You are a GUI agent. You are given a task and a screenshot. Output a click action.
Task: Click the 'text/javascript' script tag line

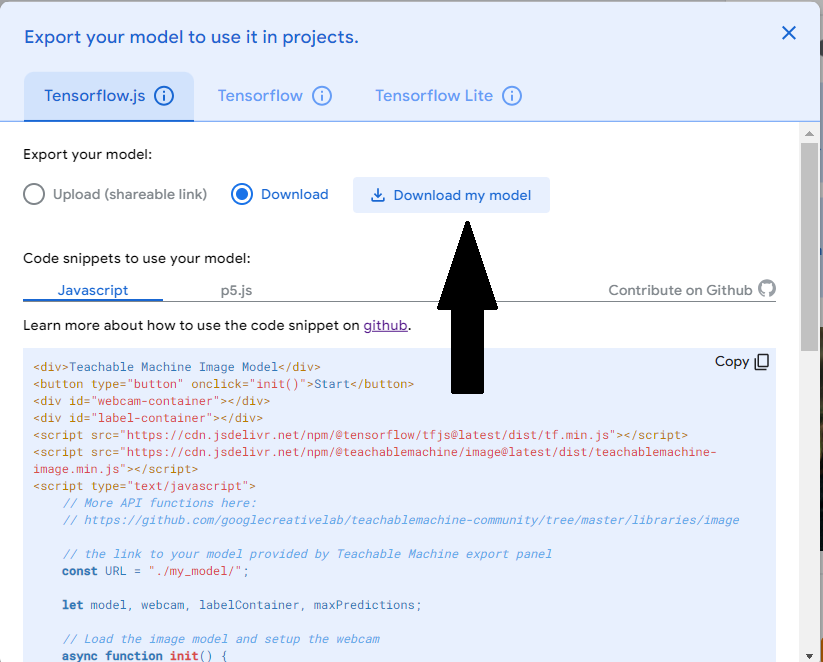[144, 486]
